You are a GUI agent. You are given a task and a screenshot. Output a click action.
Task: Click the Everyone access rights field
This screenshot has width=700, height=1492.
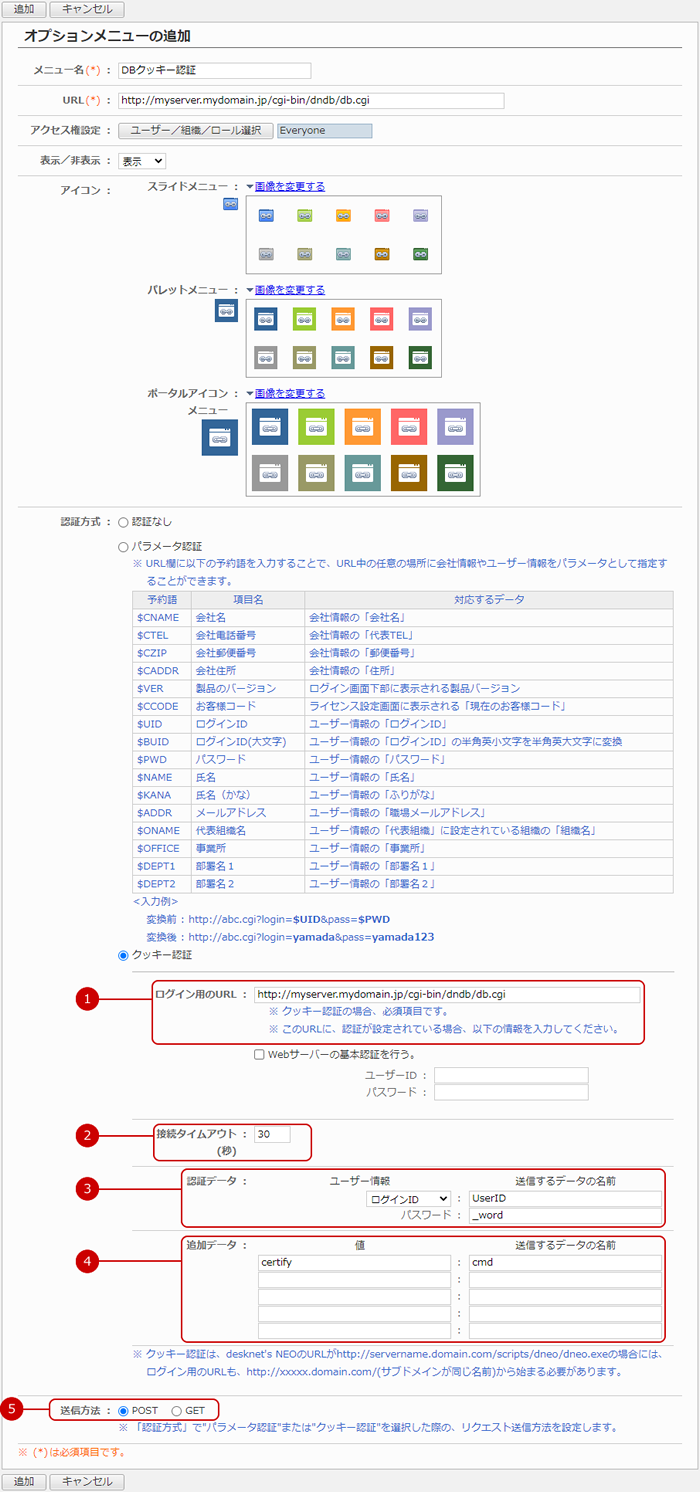coord(324,130)
